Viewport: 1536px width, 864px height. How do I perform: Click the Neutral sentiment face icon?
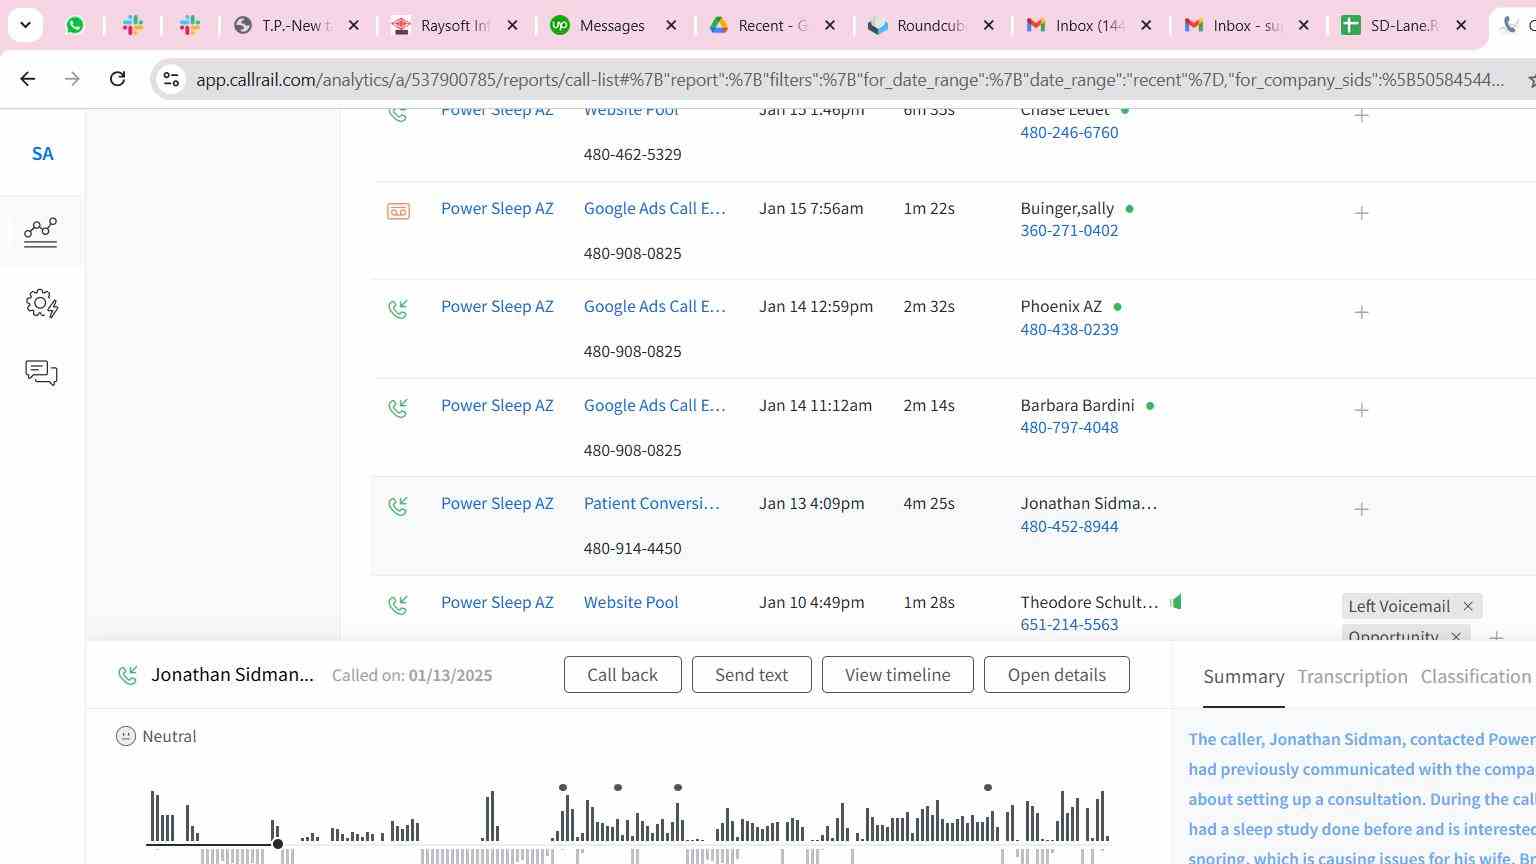click(x=126, y=736)
